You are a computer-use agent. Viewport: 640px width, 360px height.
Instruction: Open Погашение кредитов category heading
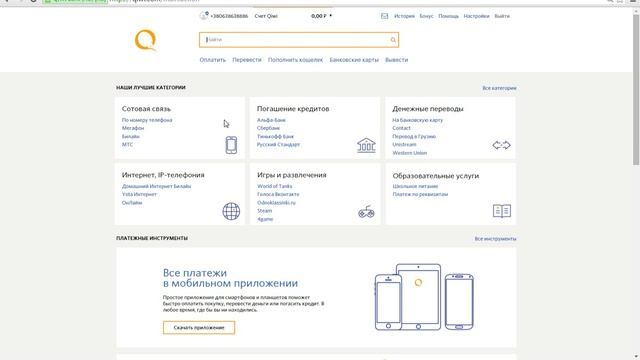tap(293, 109)
